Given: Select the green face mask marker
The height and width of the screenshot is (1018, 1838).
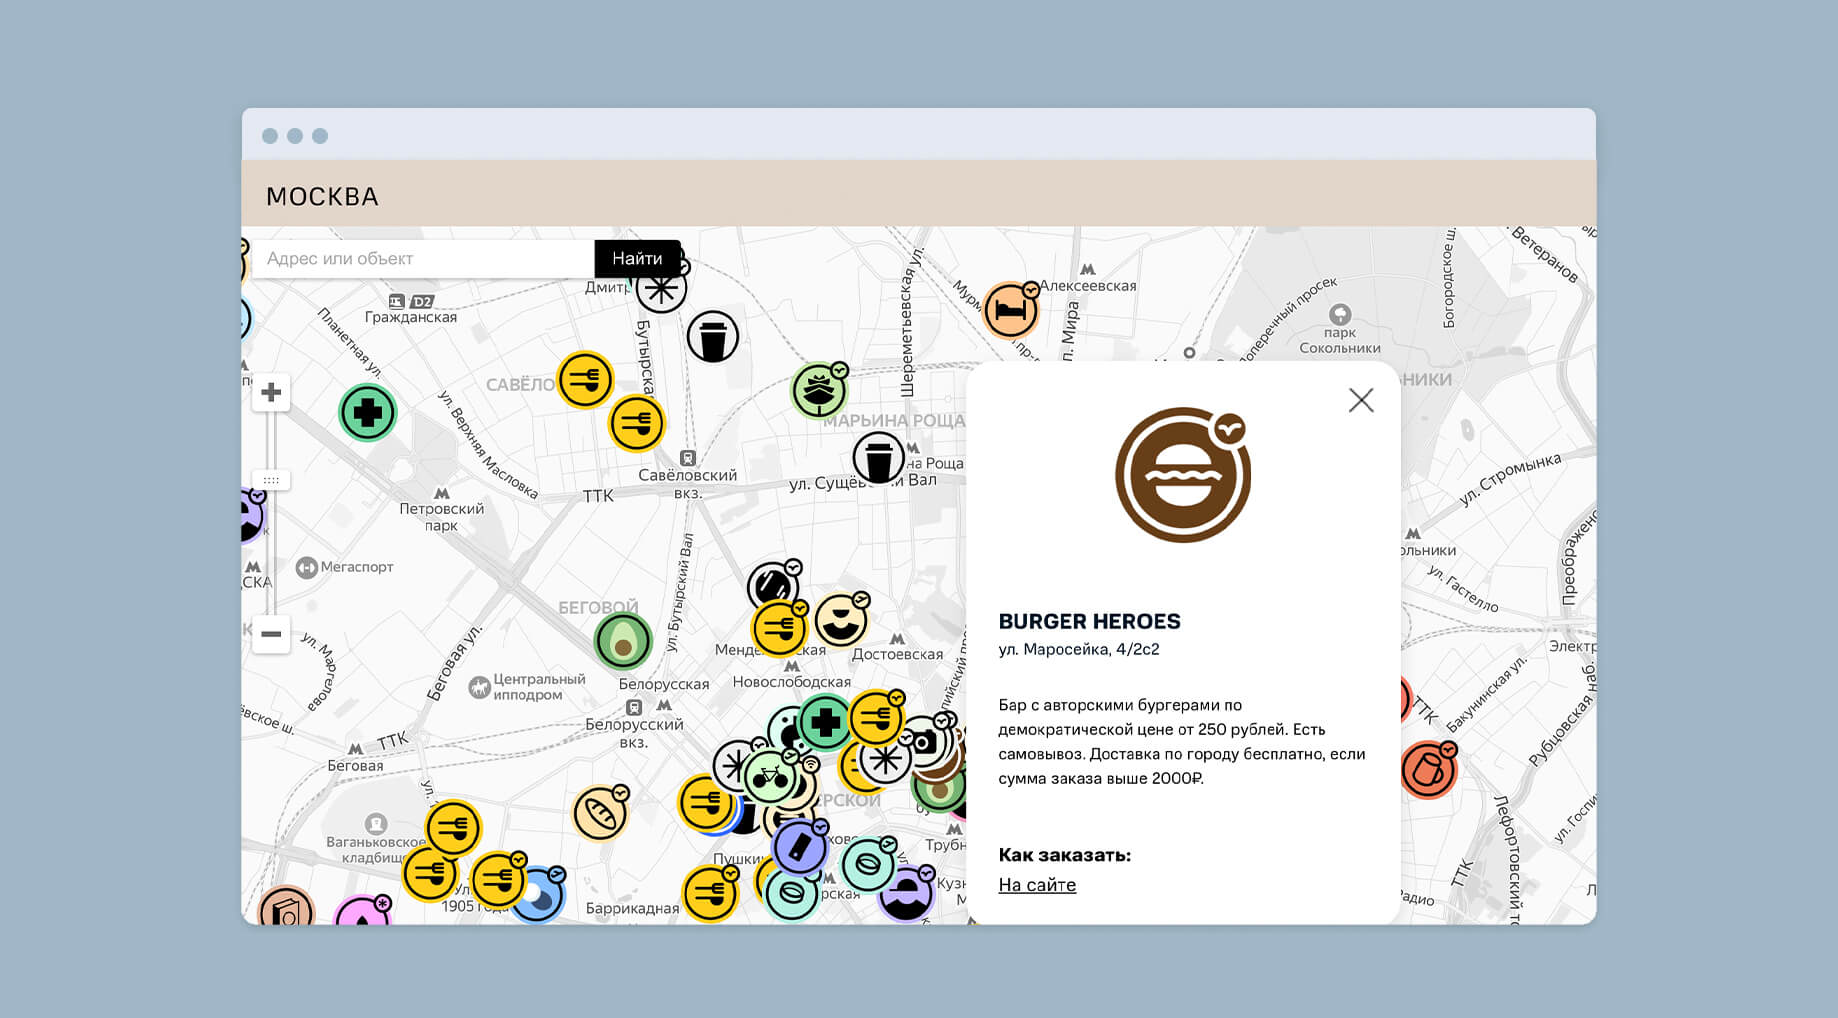Looking at the screenshot, I should tap(819, 390).
